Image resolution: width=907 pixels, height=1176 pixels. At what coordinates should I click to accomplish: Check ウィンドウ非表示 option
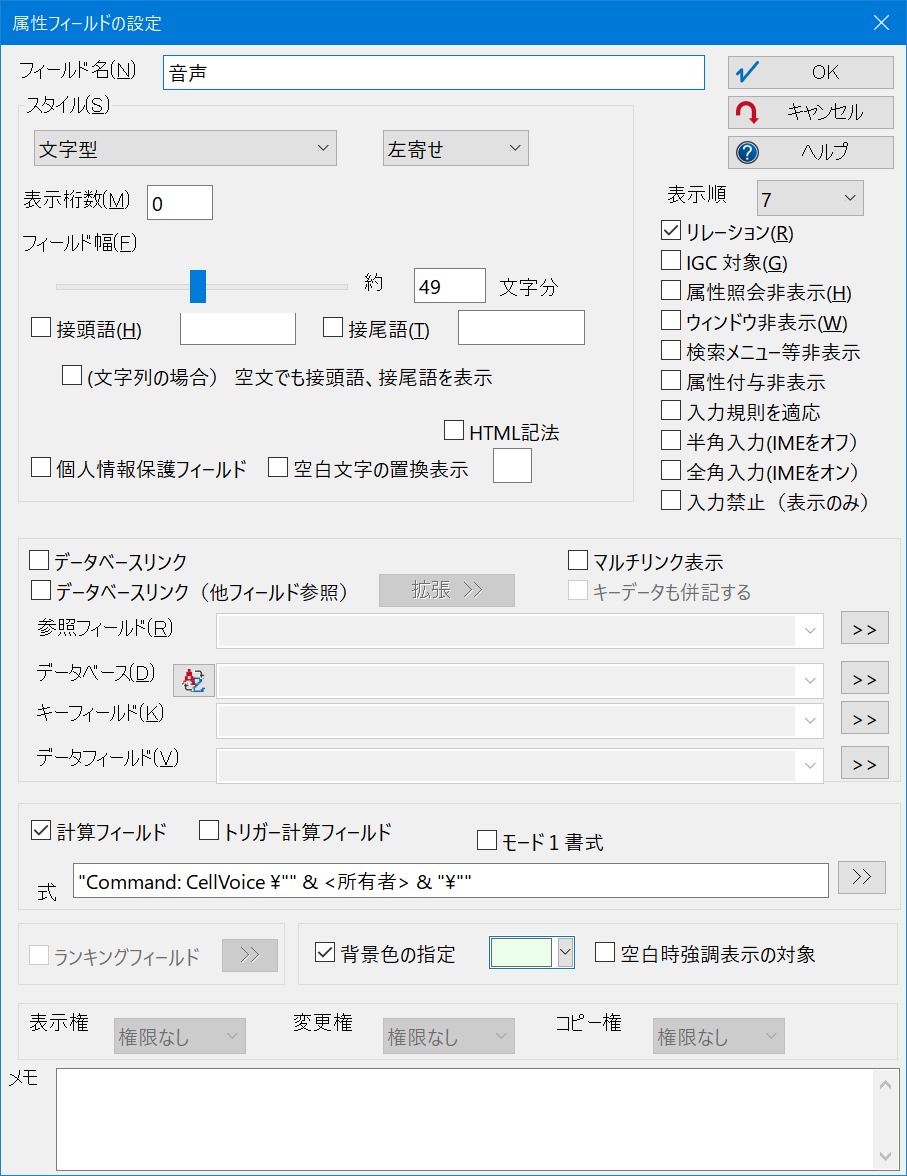click(x=671, y=321)
